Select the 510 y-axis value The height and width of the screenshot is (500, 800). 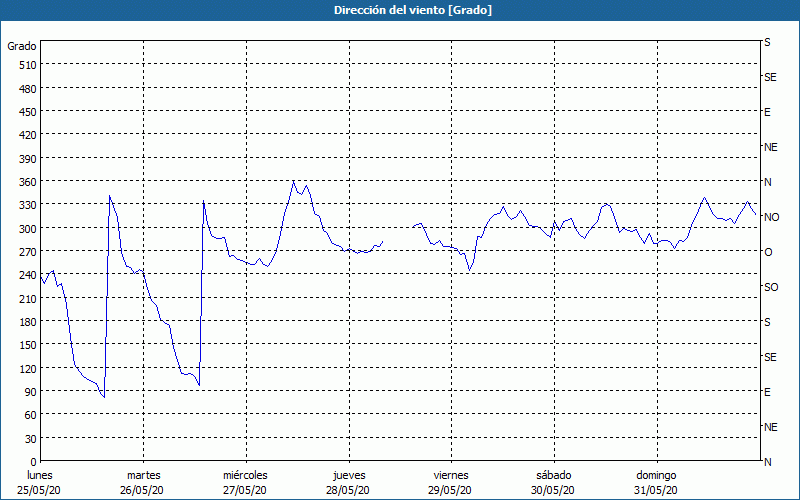coord(28,65)
